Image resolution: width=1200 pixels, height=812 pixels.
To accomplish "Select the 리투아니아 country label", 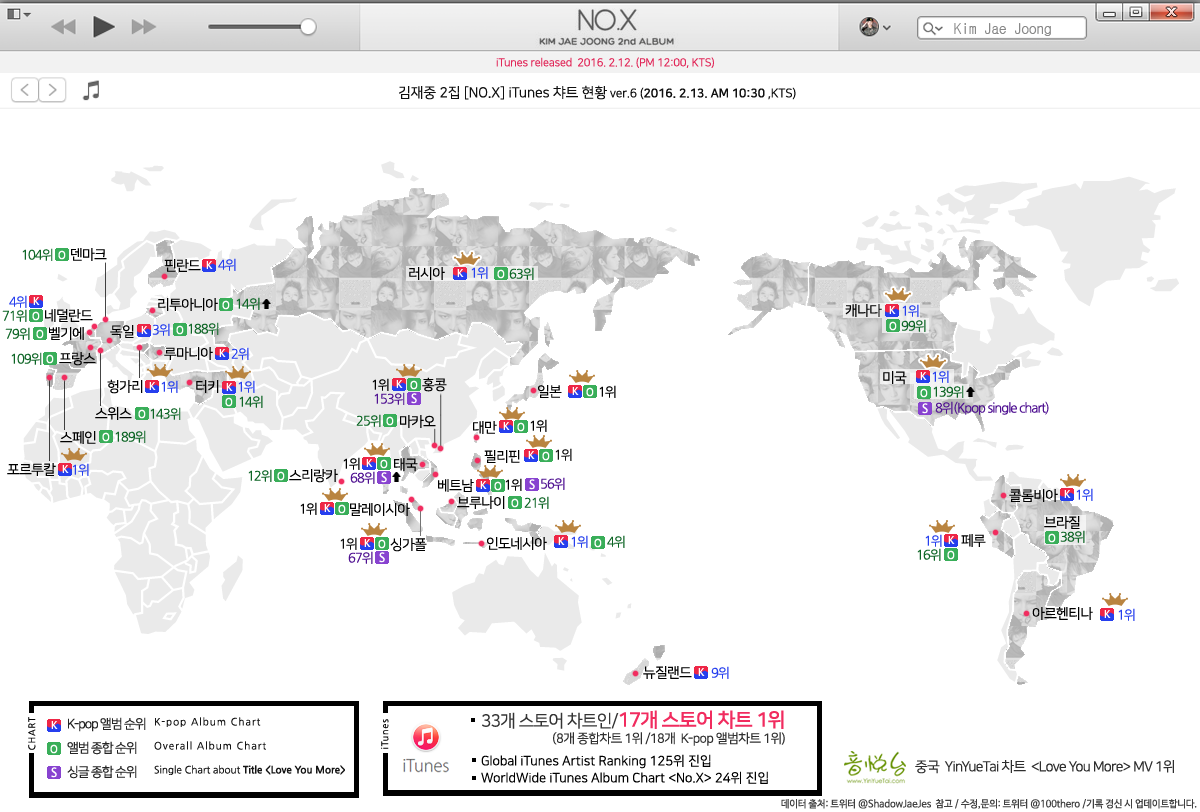I will [x=187, y=304].
